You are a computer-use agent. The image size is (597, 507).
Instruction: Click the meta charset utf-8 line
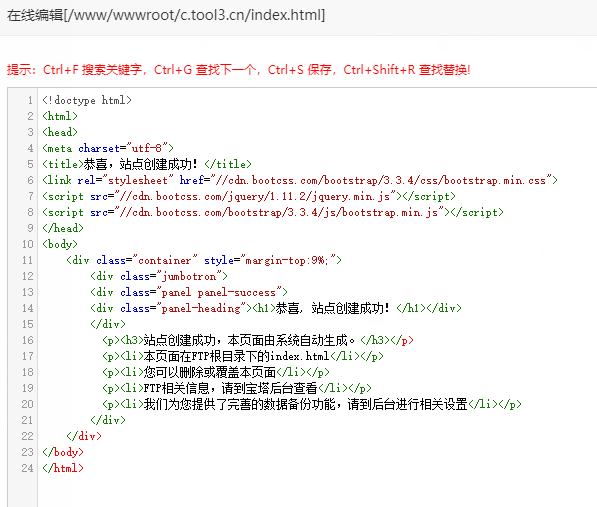click(108, 148)
